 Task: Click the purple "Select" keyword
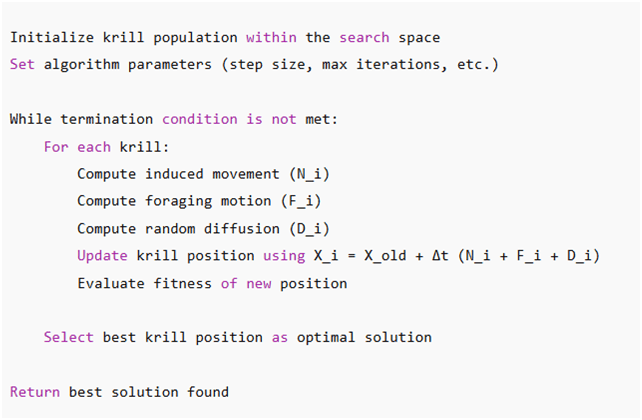[68, 337]
